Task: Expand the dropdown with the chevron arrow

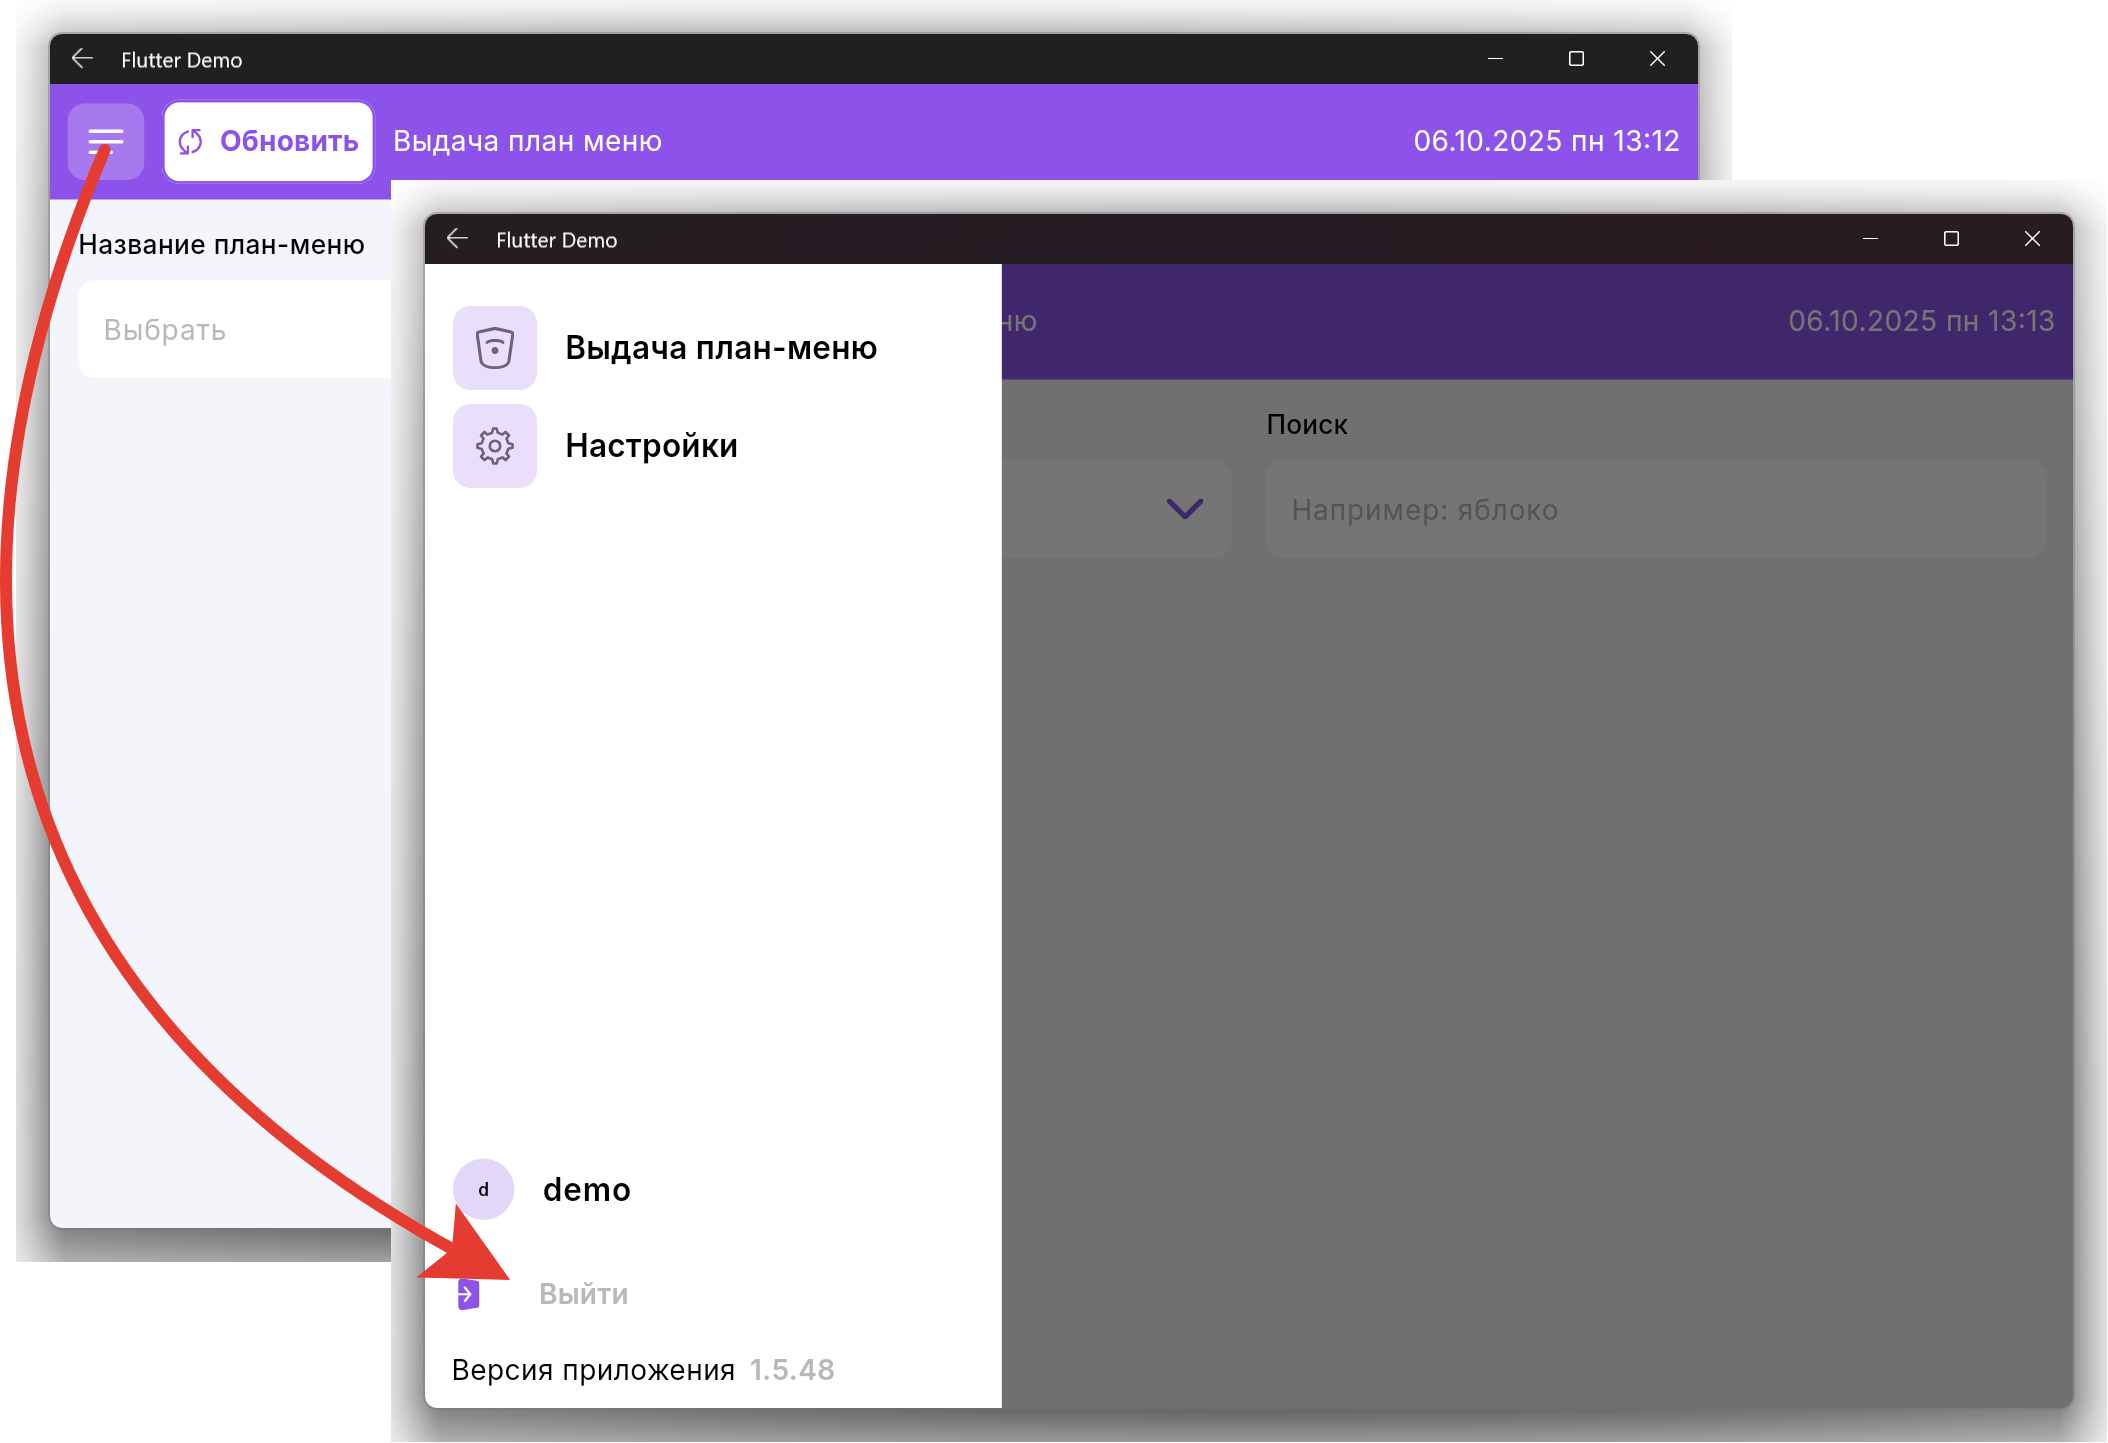Action: [x=1184, y=509]
